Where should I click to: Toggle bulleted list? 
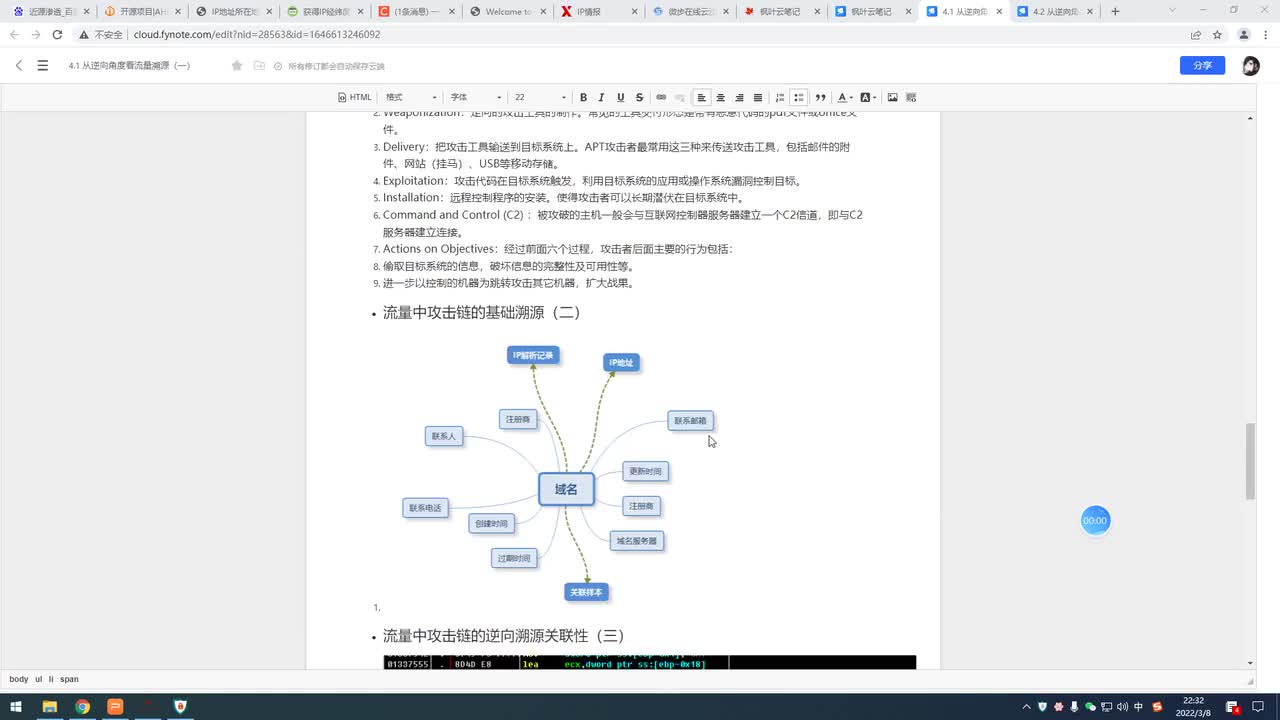(x=798, y=97)
